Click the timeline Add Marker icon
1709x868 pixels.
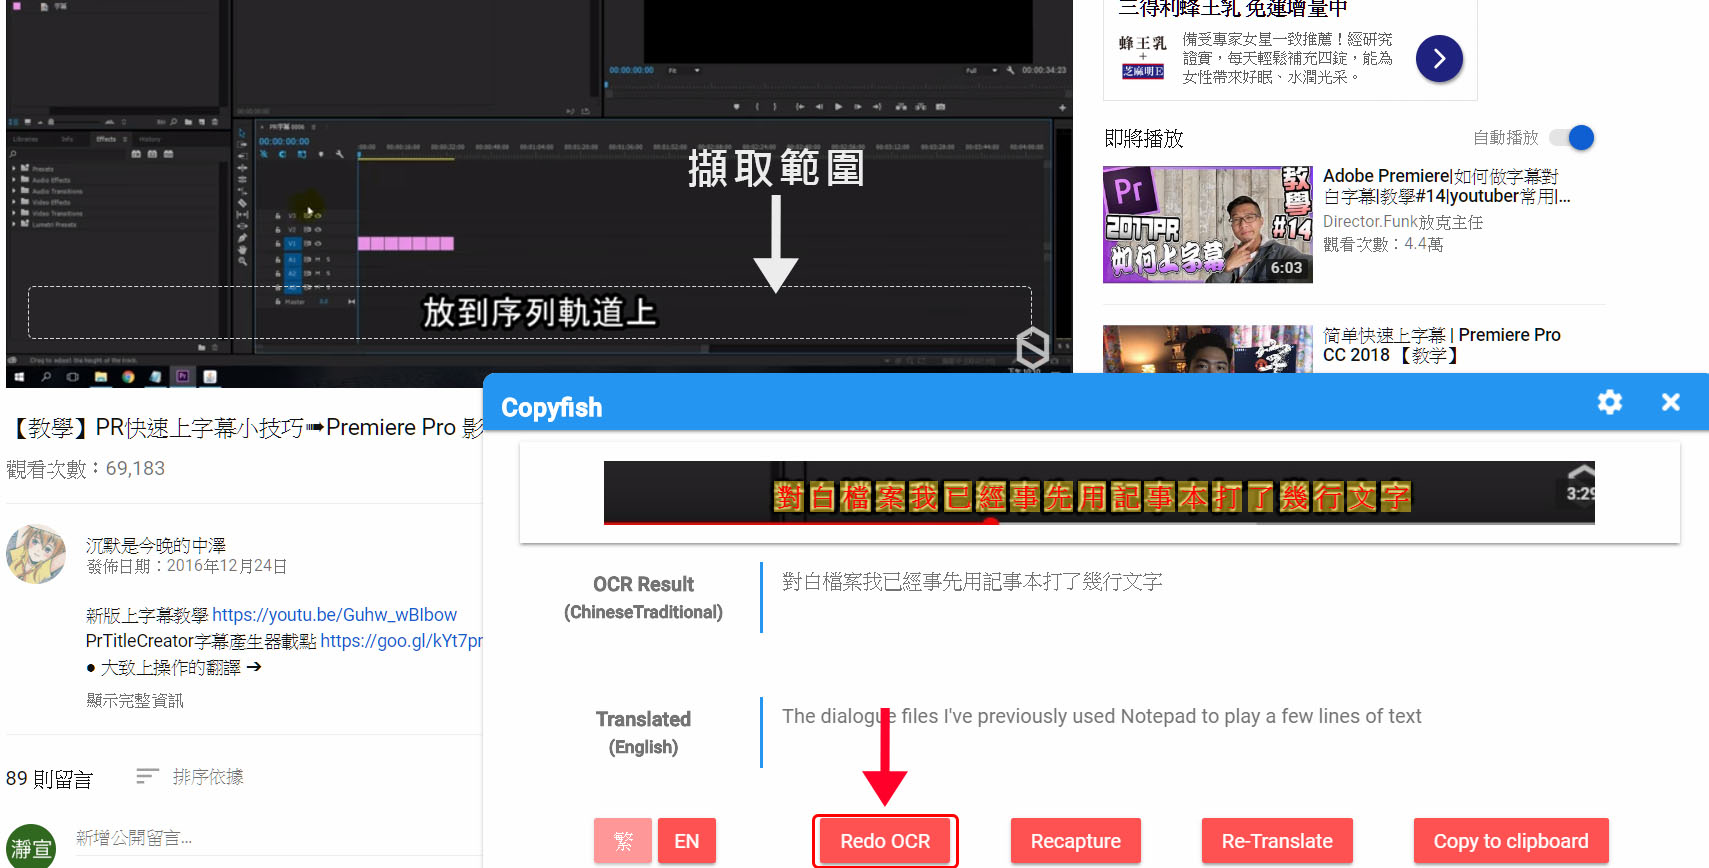(321, 154)
